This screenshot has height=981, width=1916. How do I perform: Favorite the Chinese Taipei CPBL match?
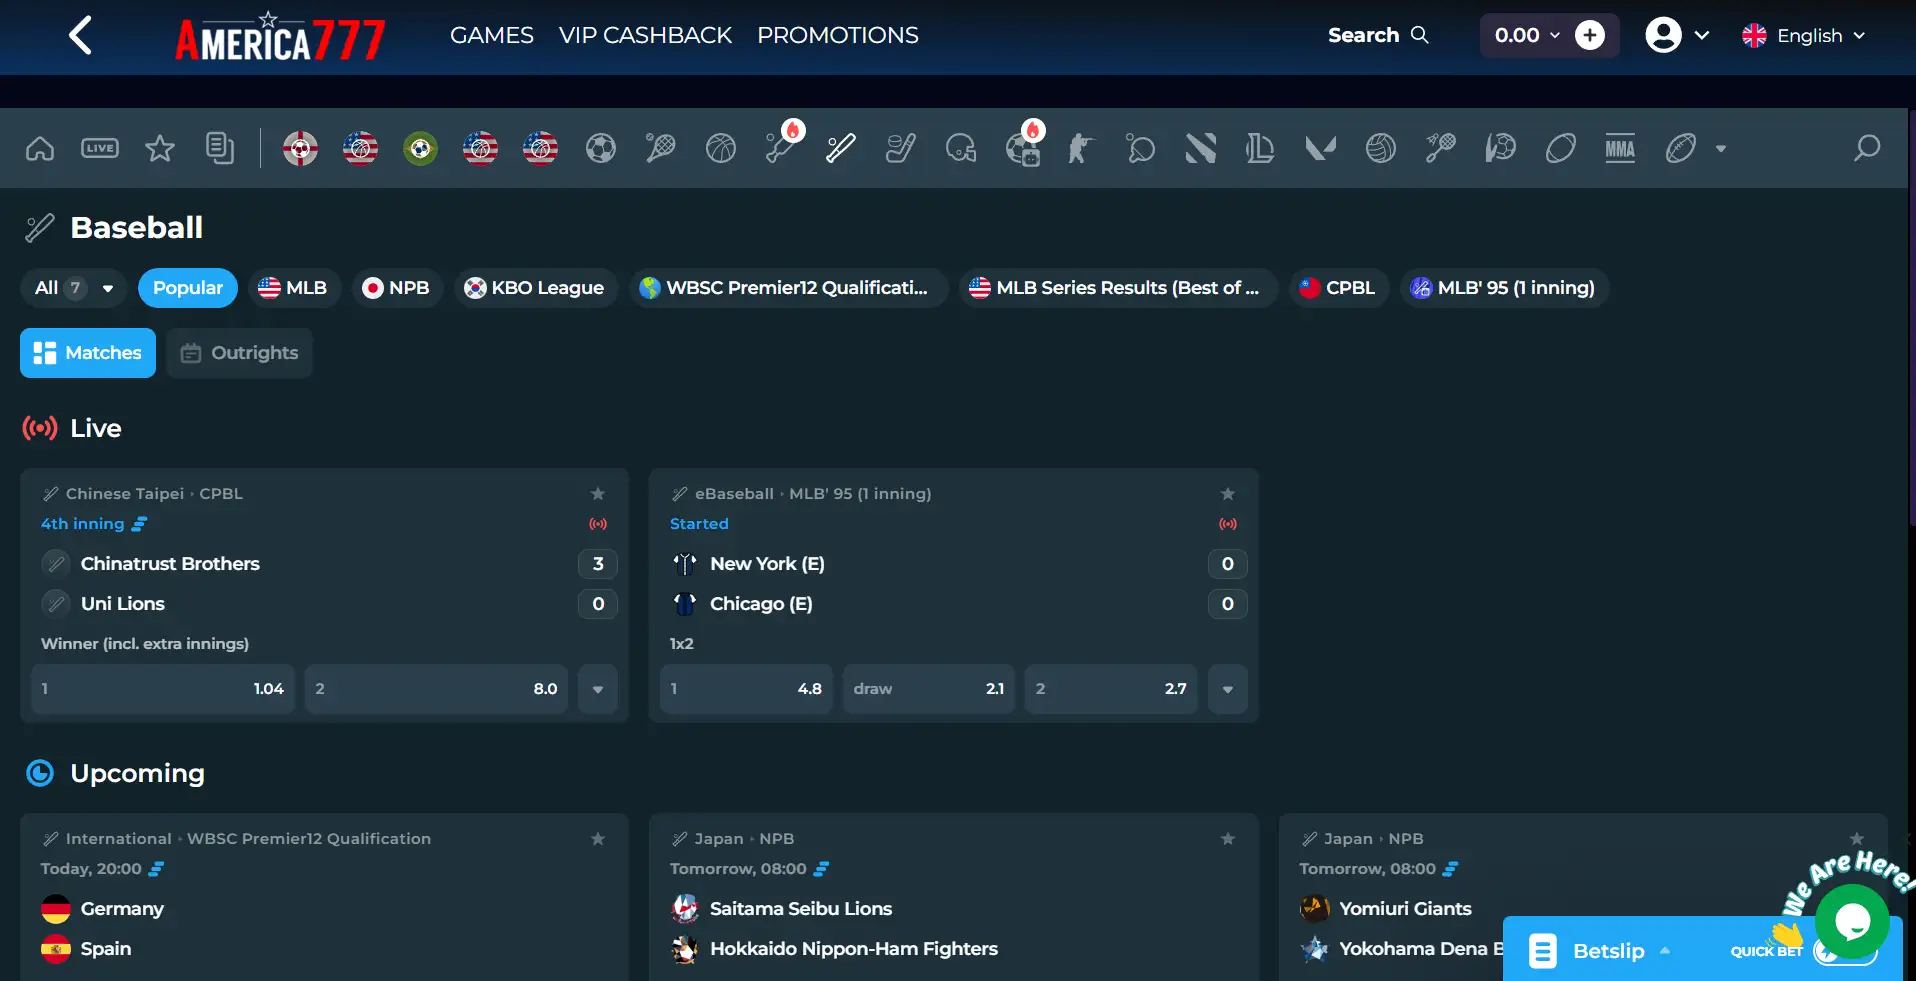click(x=598, y=493)
